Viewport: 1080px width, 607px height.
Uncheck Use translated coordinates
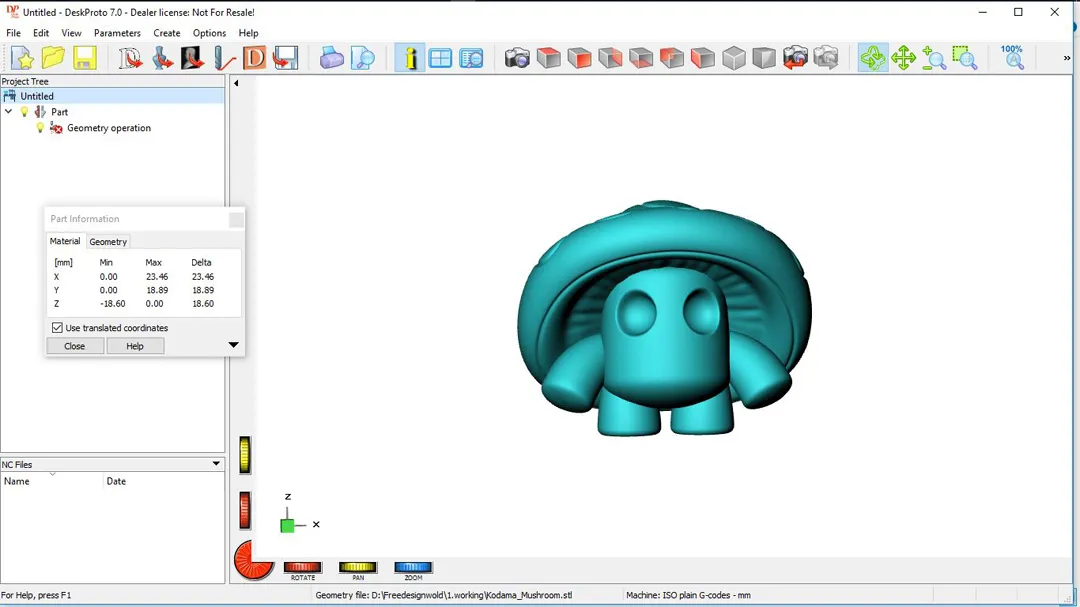(57, 328)
